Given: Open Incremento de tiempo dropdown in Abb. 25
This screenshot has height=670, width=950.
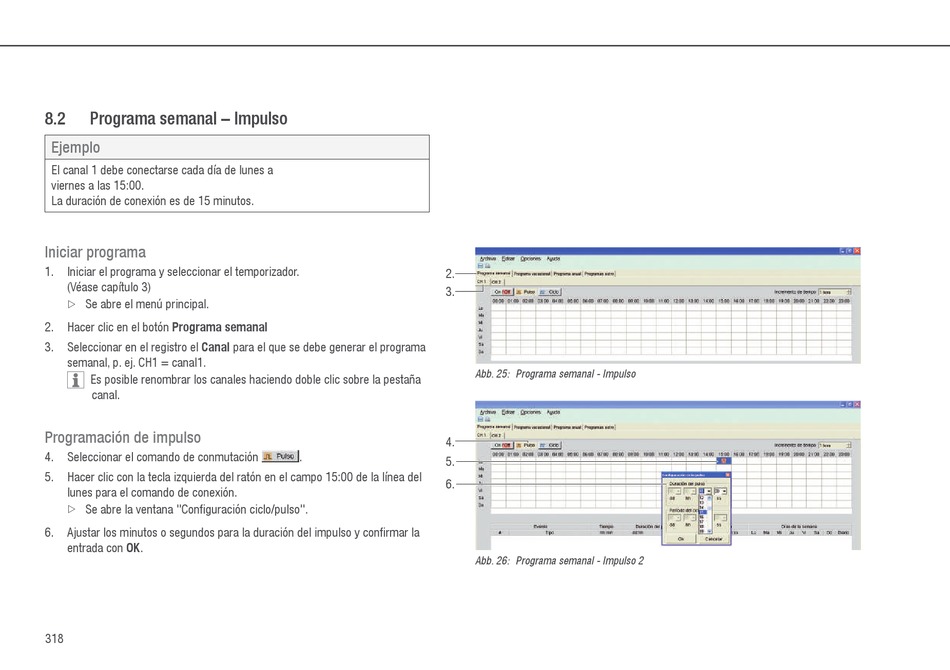Looking at the screenshot, I should 835,292.
